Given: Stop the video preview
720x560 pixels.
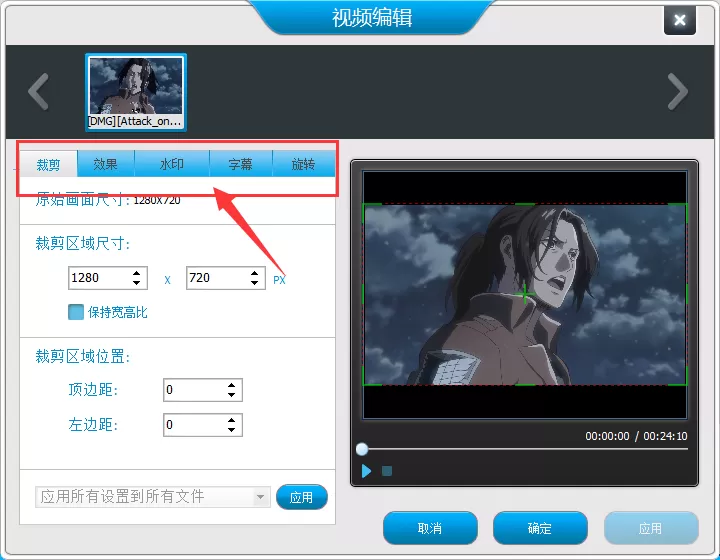Looking at the screenshot, I should click(x=387, y=471).
